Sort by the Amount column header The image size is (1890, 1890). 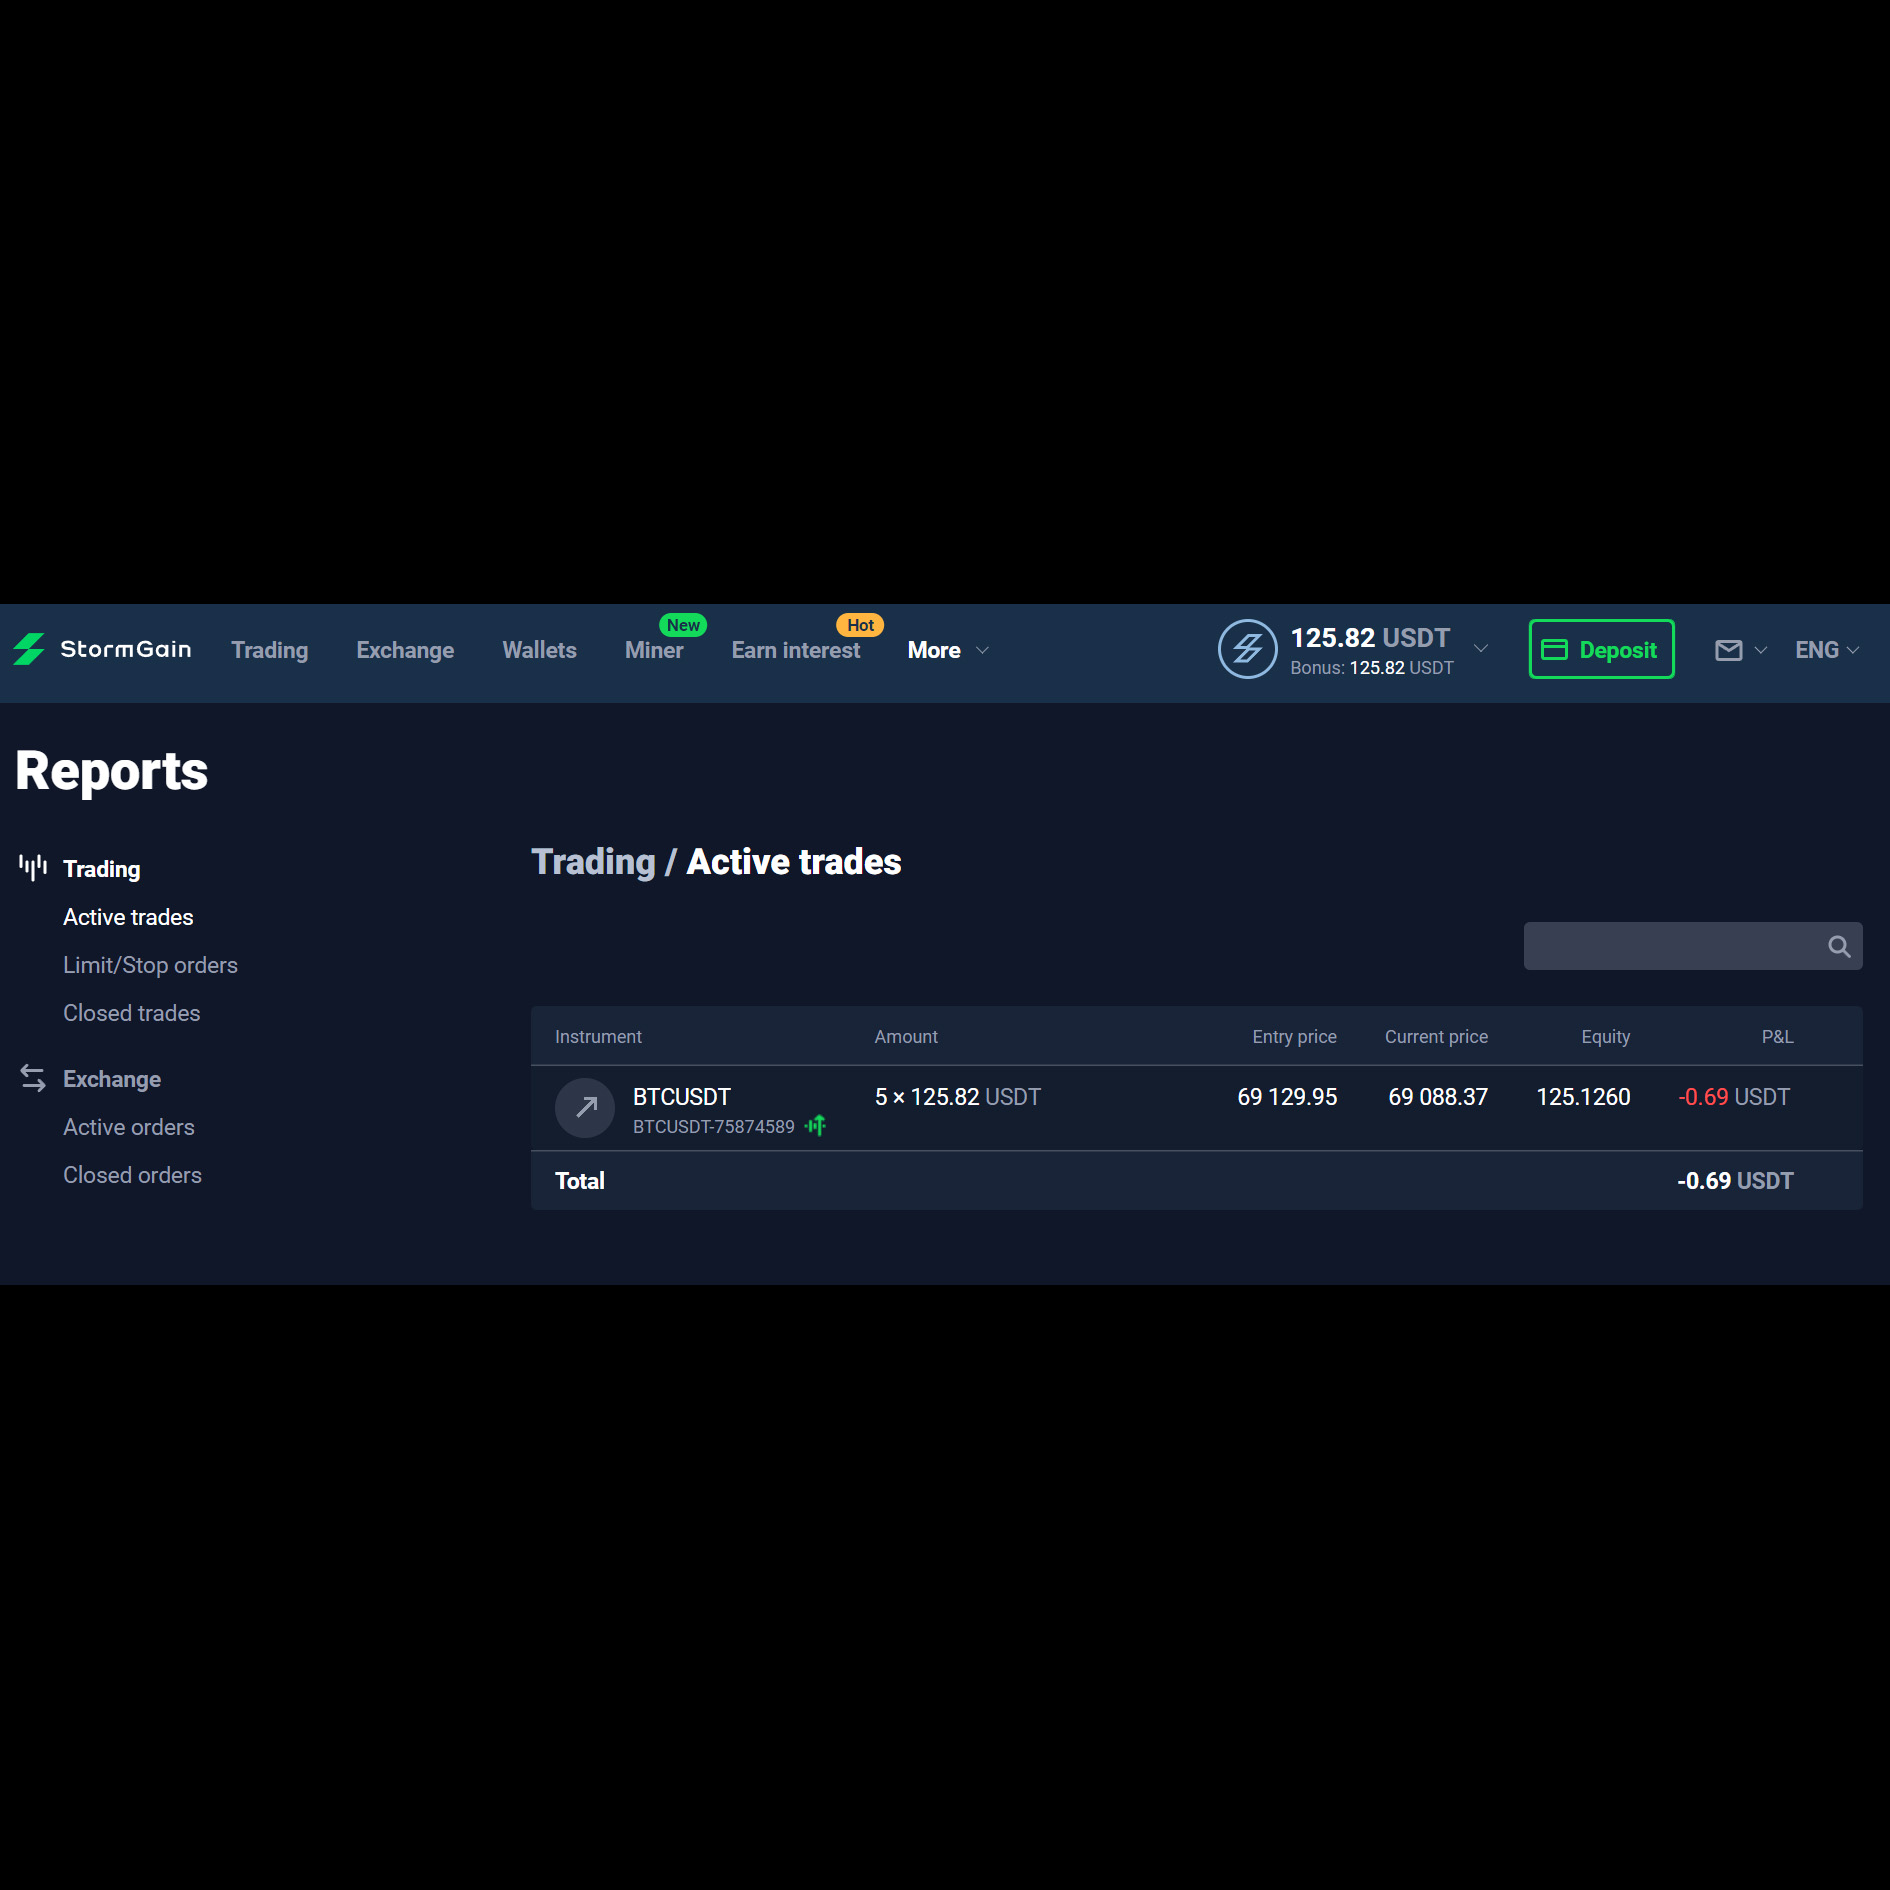pyautogui.click(x=906, y=1037)
